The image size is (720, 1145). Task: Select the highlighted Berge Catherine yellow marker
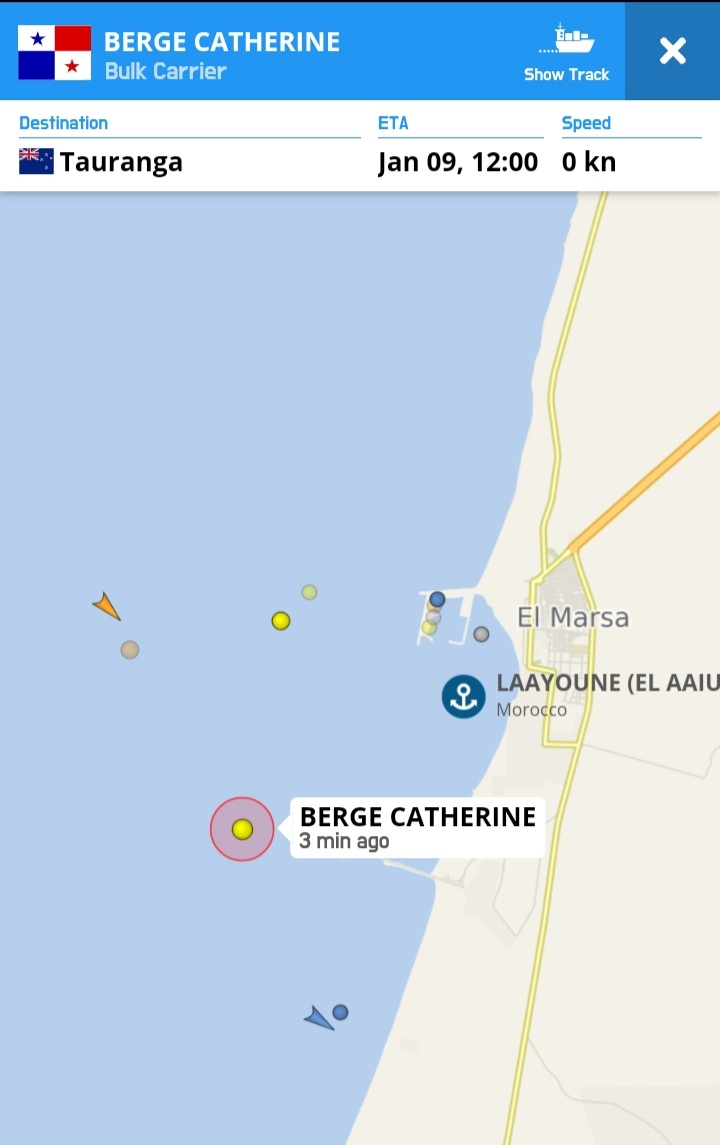242,829
